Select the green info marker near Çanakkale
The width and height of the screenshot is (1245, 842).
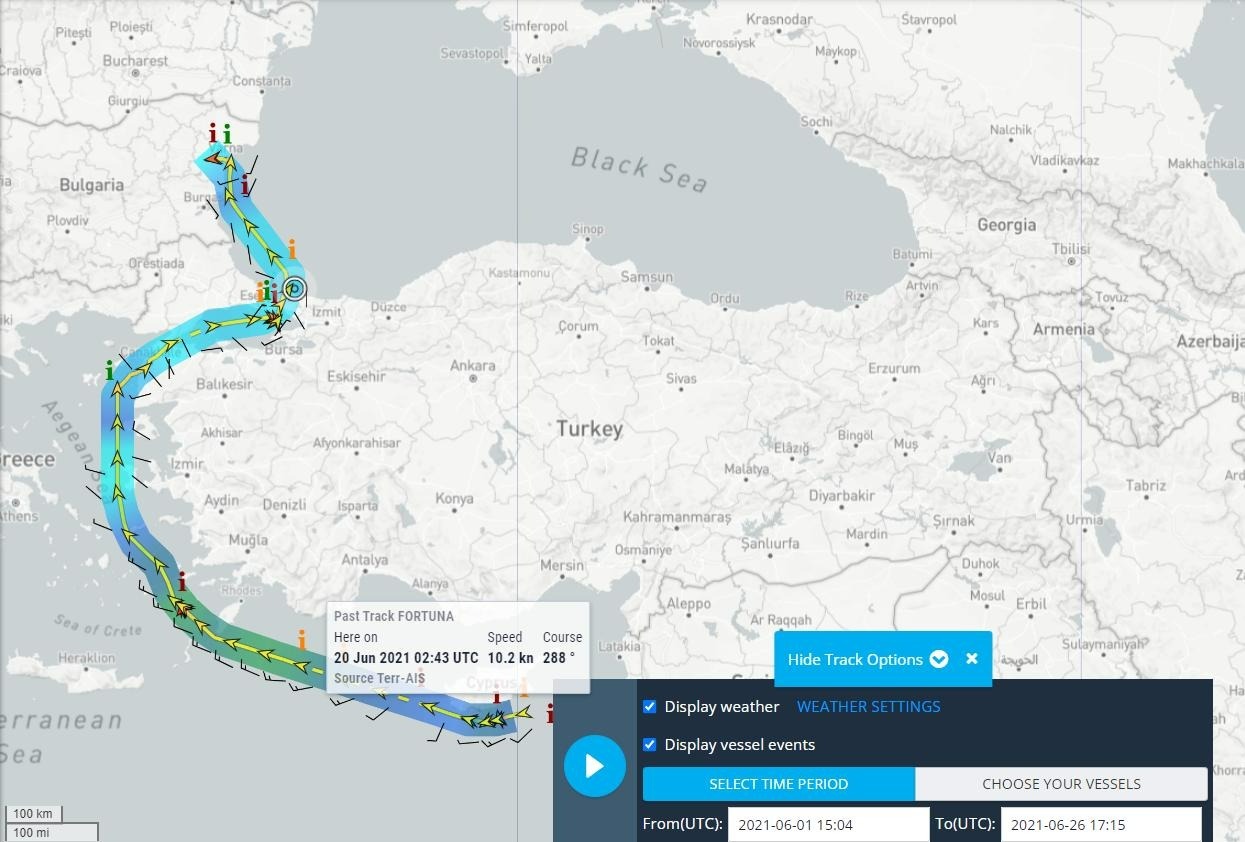click(110, 372)
